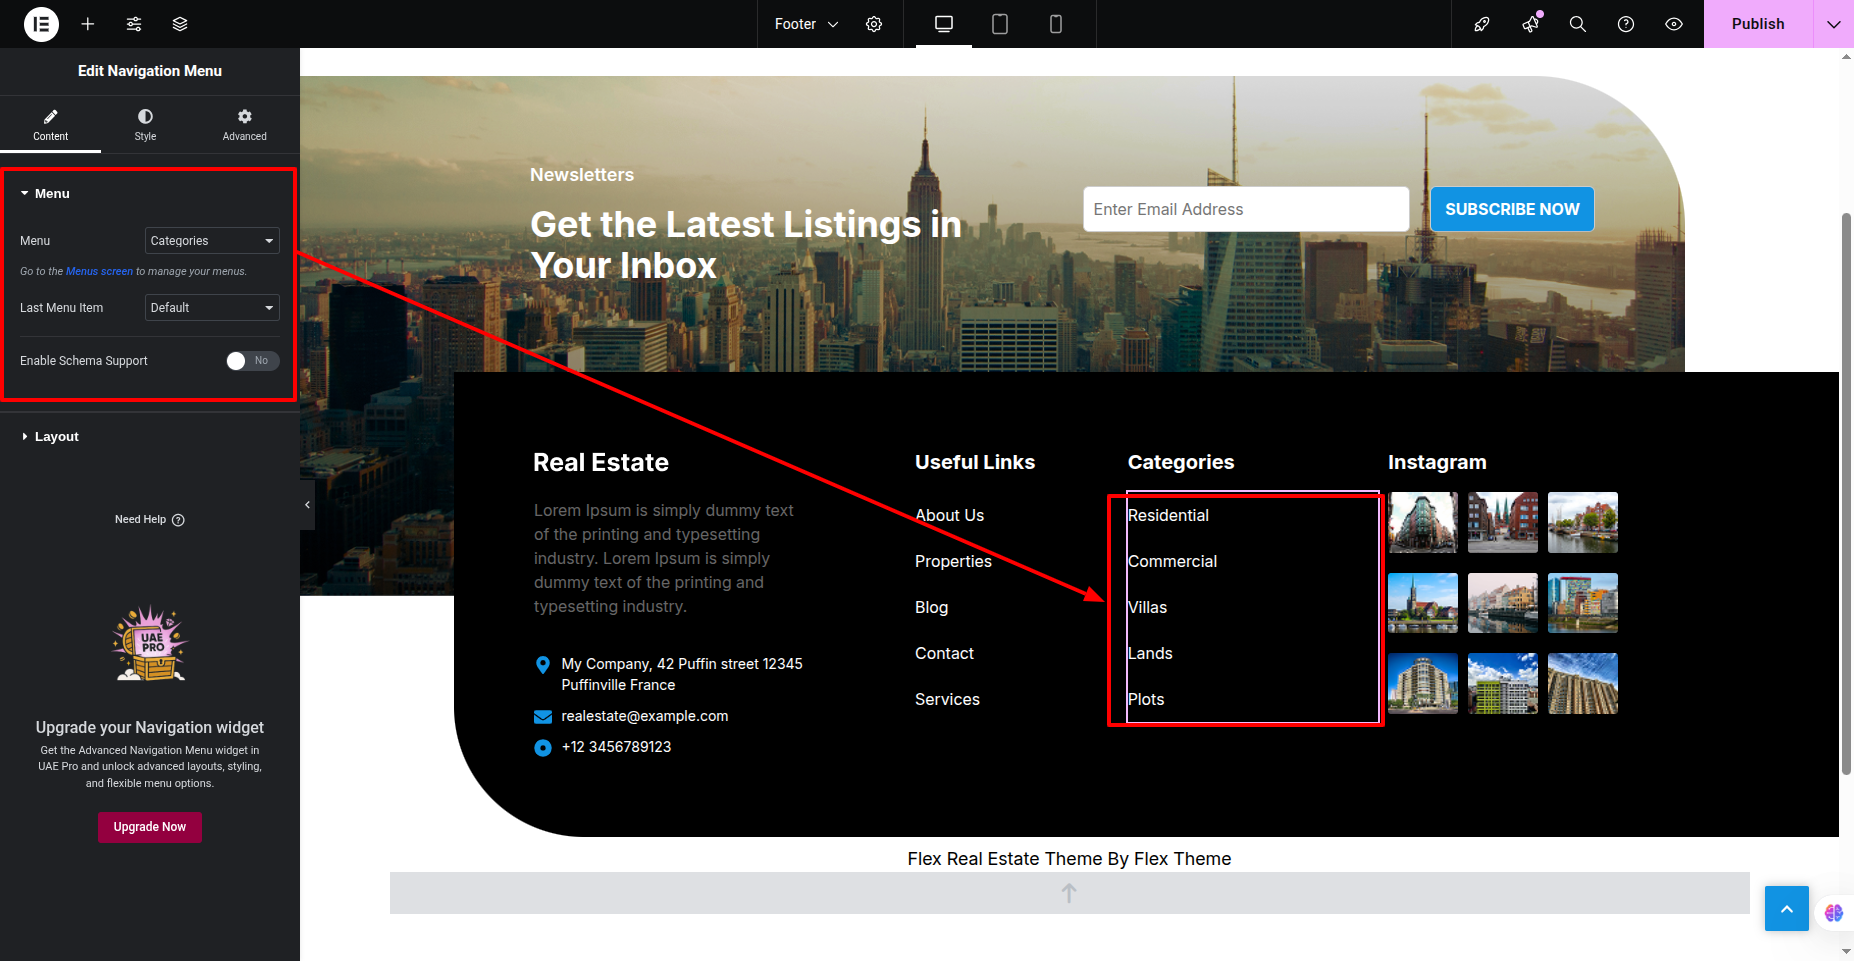The image size is (1854, 961).
Task: Open the Add Element plus icon
Action: click(x=88, y=24)
